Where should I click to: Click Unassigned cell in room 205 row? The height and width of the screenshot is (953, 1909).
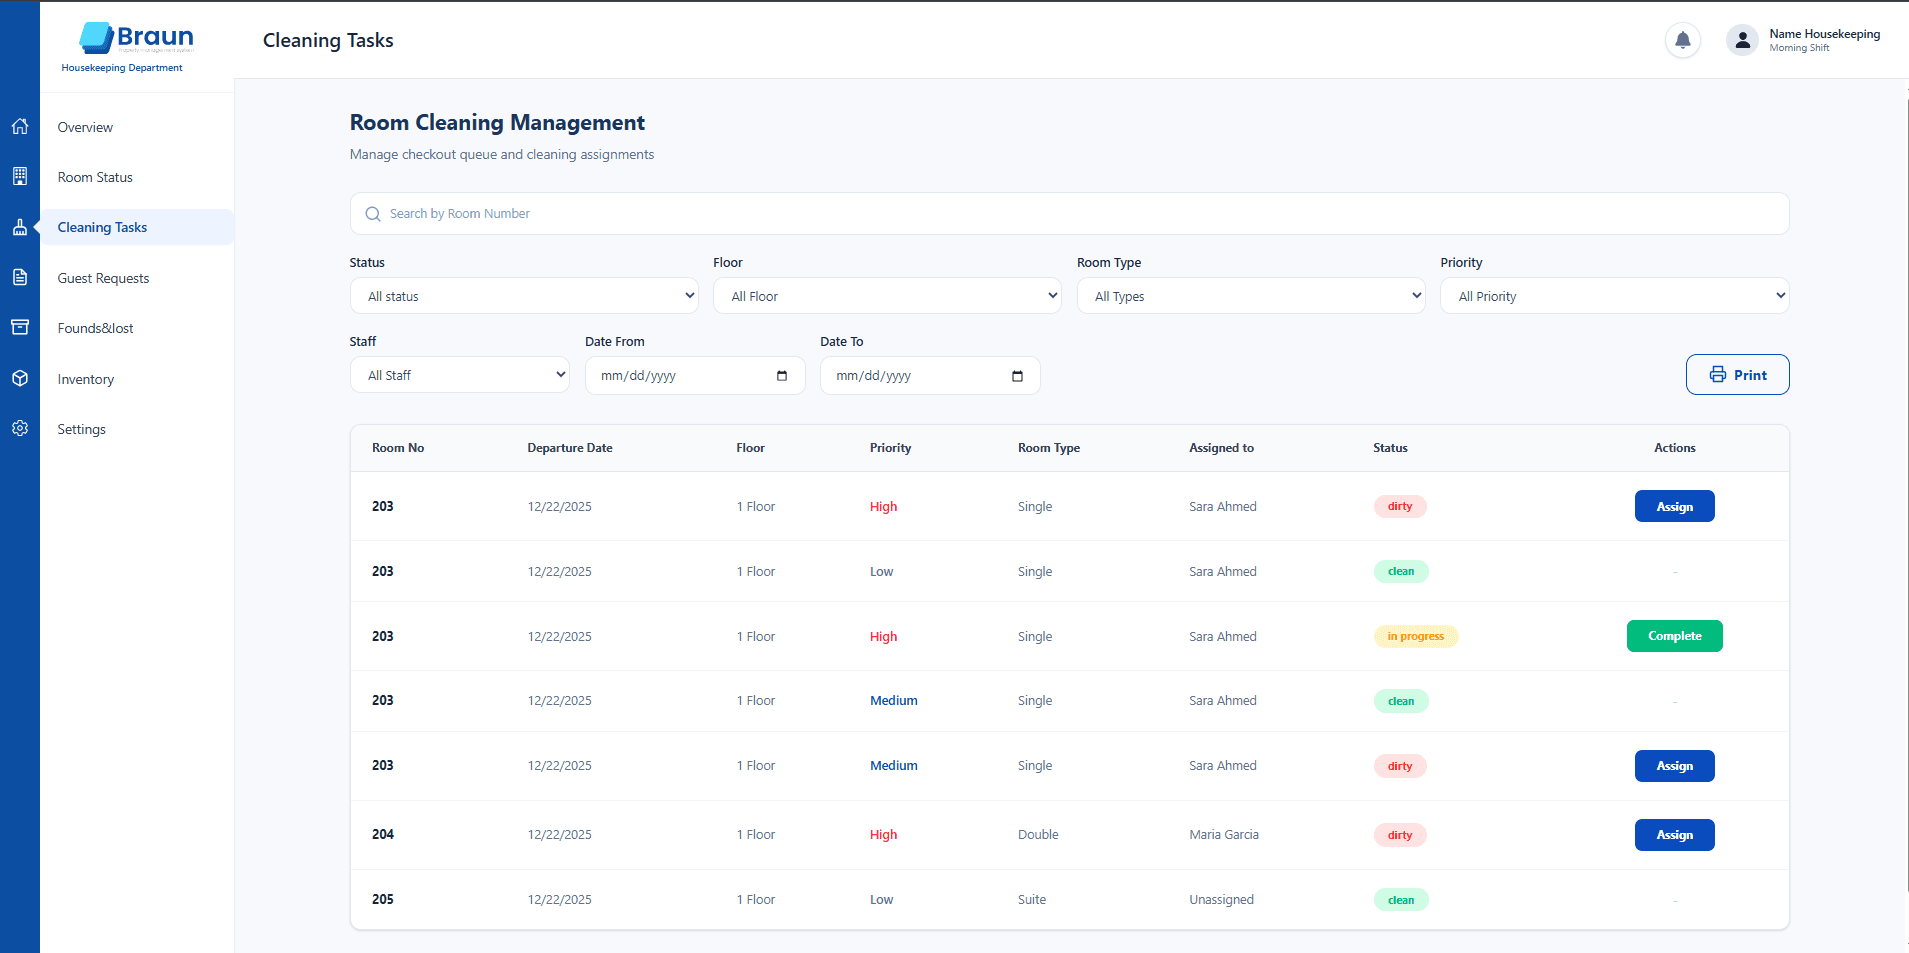click(1221, 899)
